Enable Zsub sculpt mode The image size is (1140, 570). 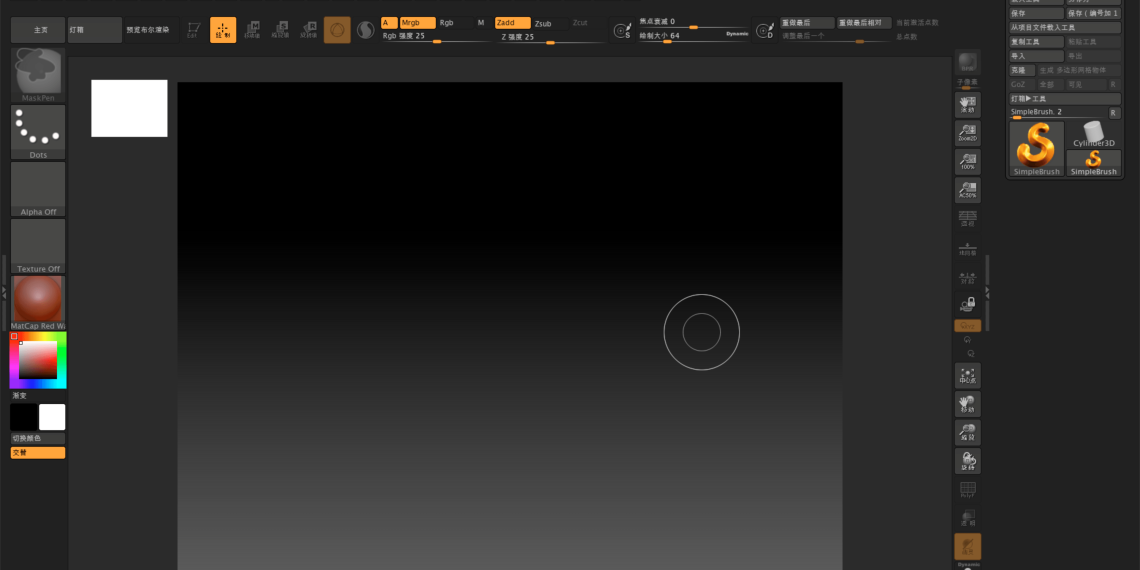[x=543, y=23]
